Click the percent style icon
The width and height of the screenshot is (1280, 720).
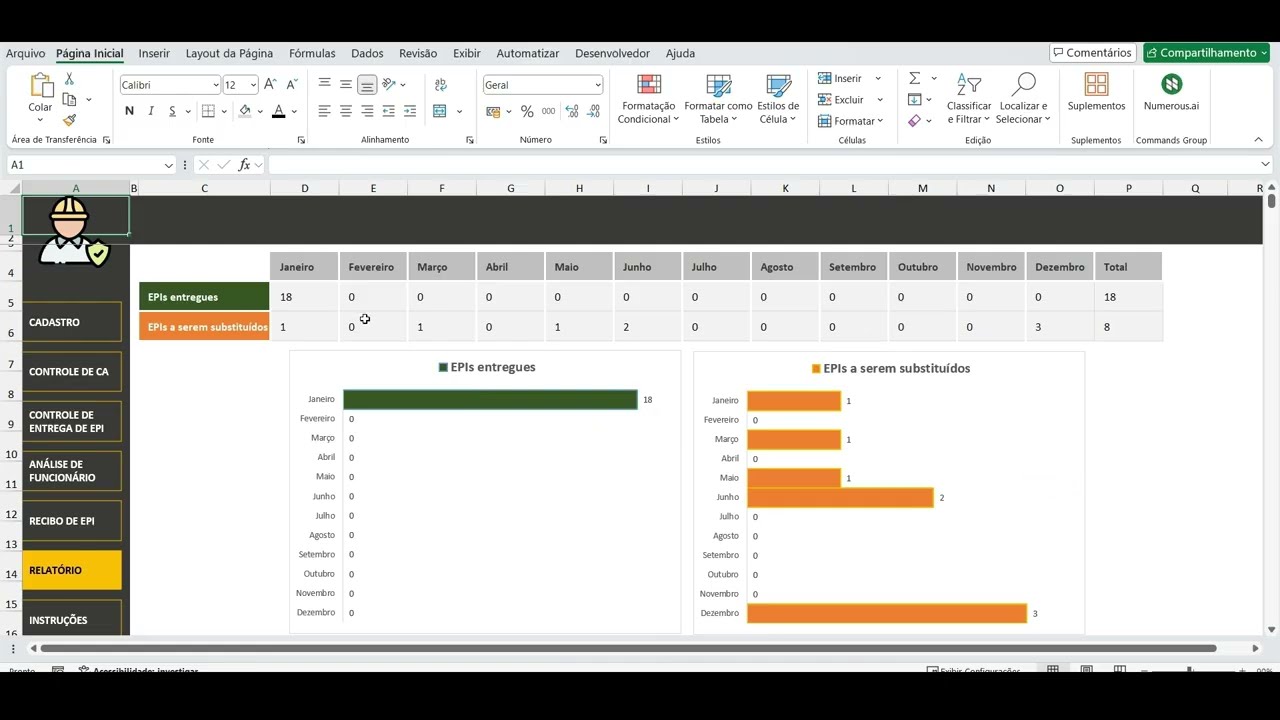click(527, 111)
